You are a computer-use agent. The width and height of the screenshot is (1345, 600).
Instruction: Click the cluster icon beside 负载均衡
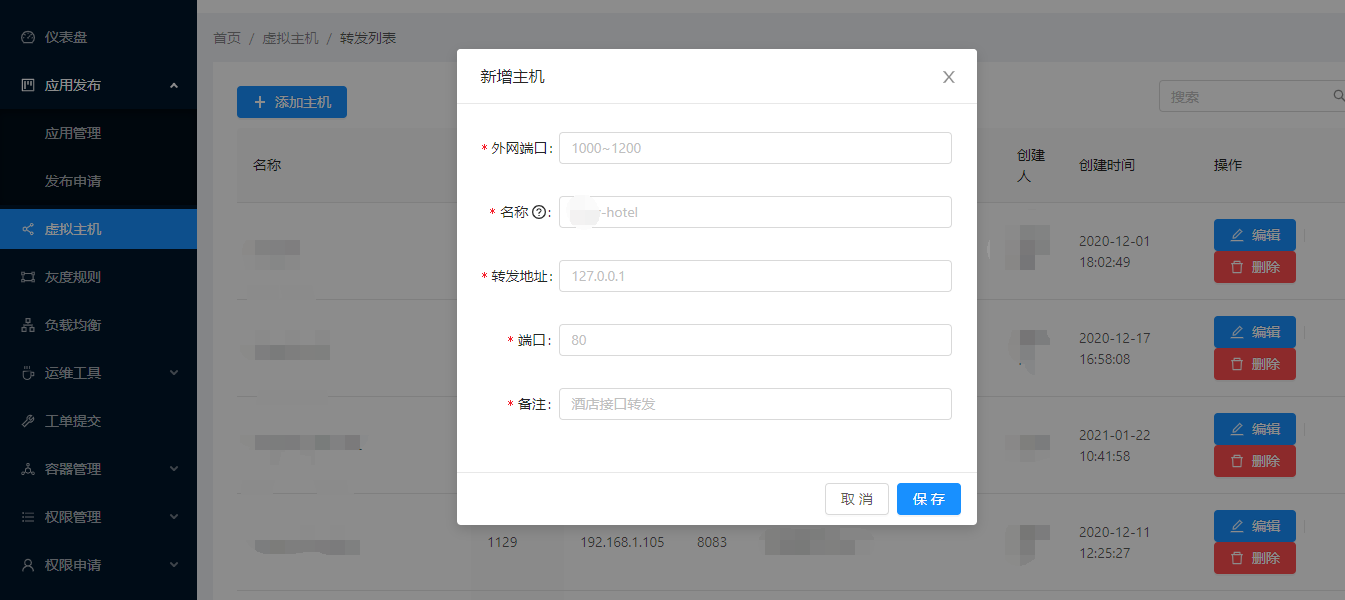pyautogui.click(x=28, y=325)
